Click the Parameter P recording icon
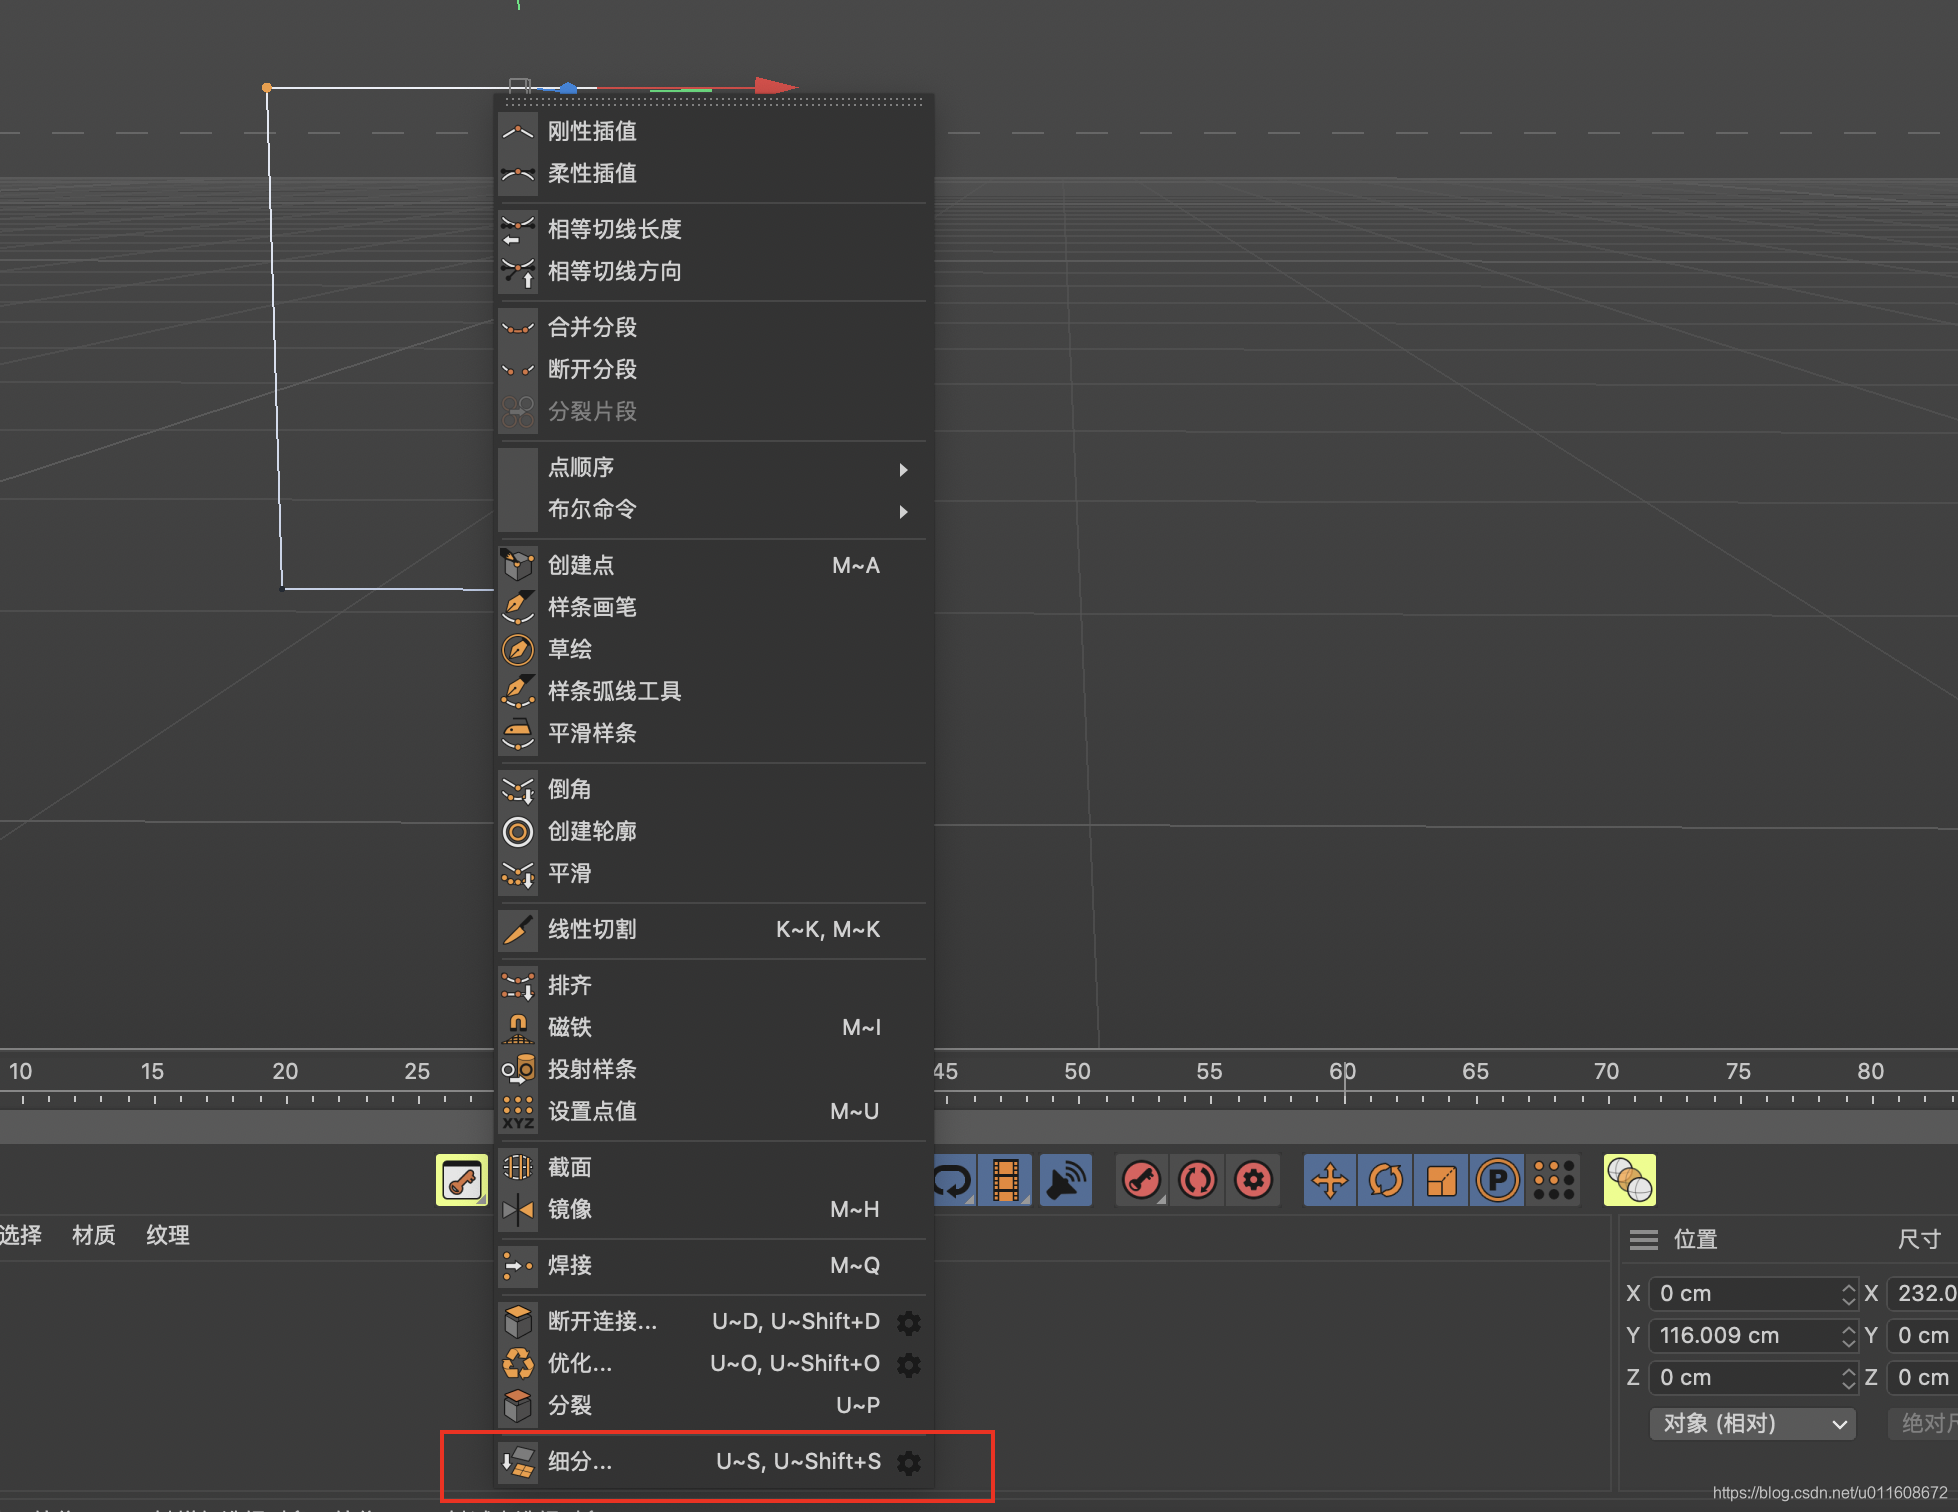 tap(1497, 1181)
